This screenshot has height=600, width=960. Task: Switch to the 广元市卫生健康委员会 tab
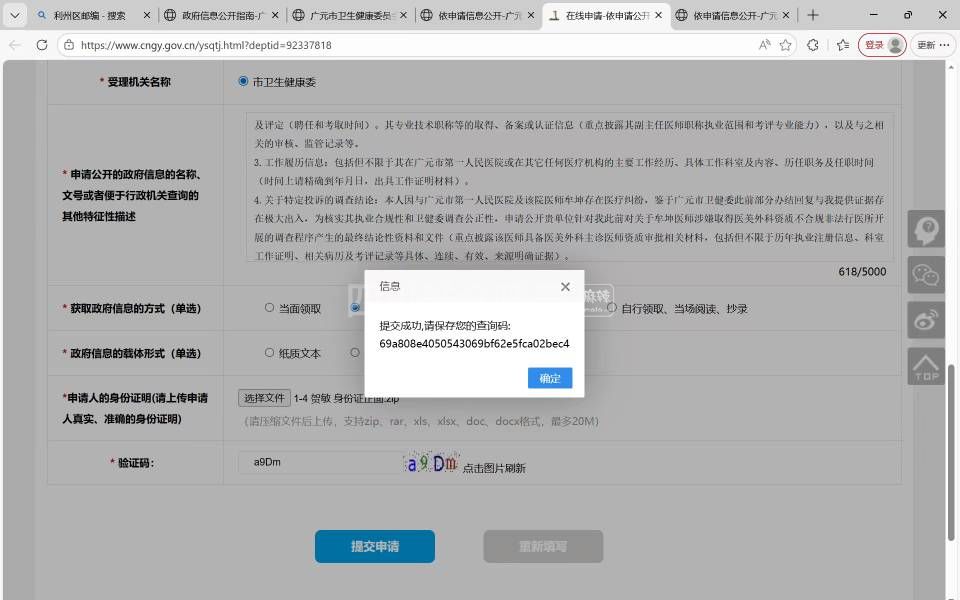point(351,15)
